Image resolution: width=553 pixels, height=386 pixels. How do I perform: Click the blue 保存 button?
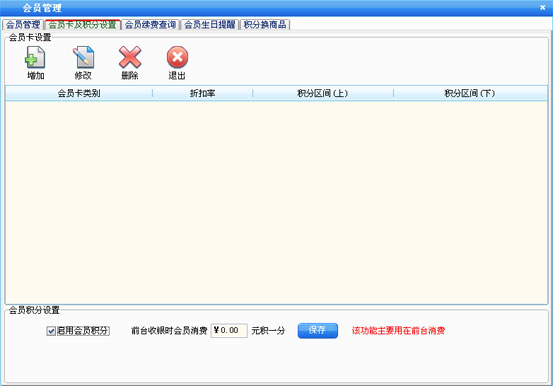pos(317,331)
